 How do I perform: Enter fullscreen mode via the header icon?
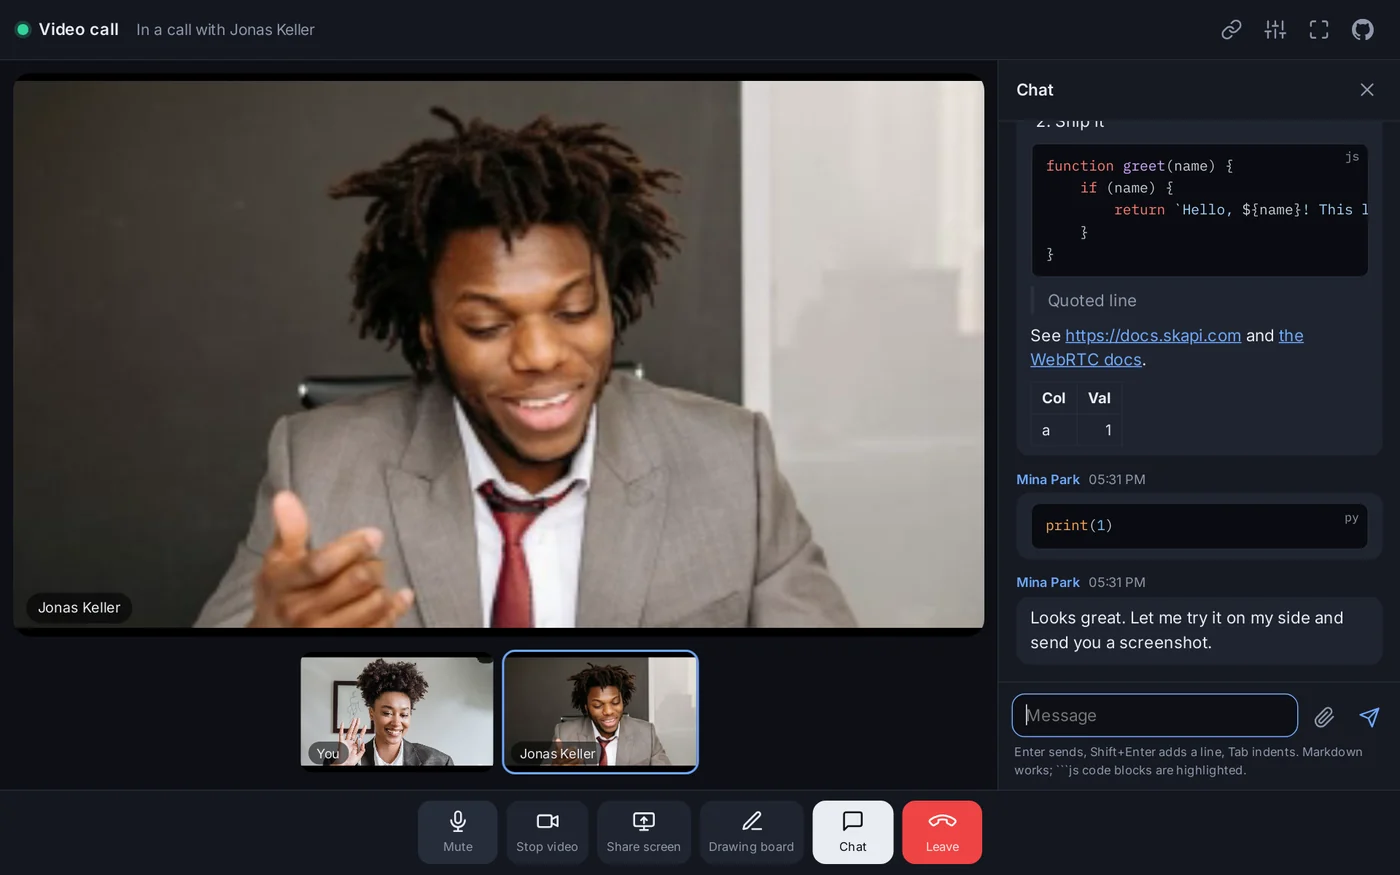(x=1319, y=30)
